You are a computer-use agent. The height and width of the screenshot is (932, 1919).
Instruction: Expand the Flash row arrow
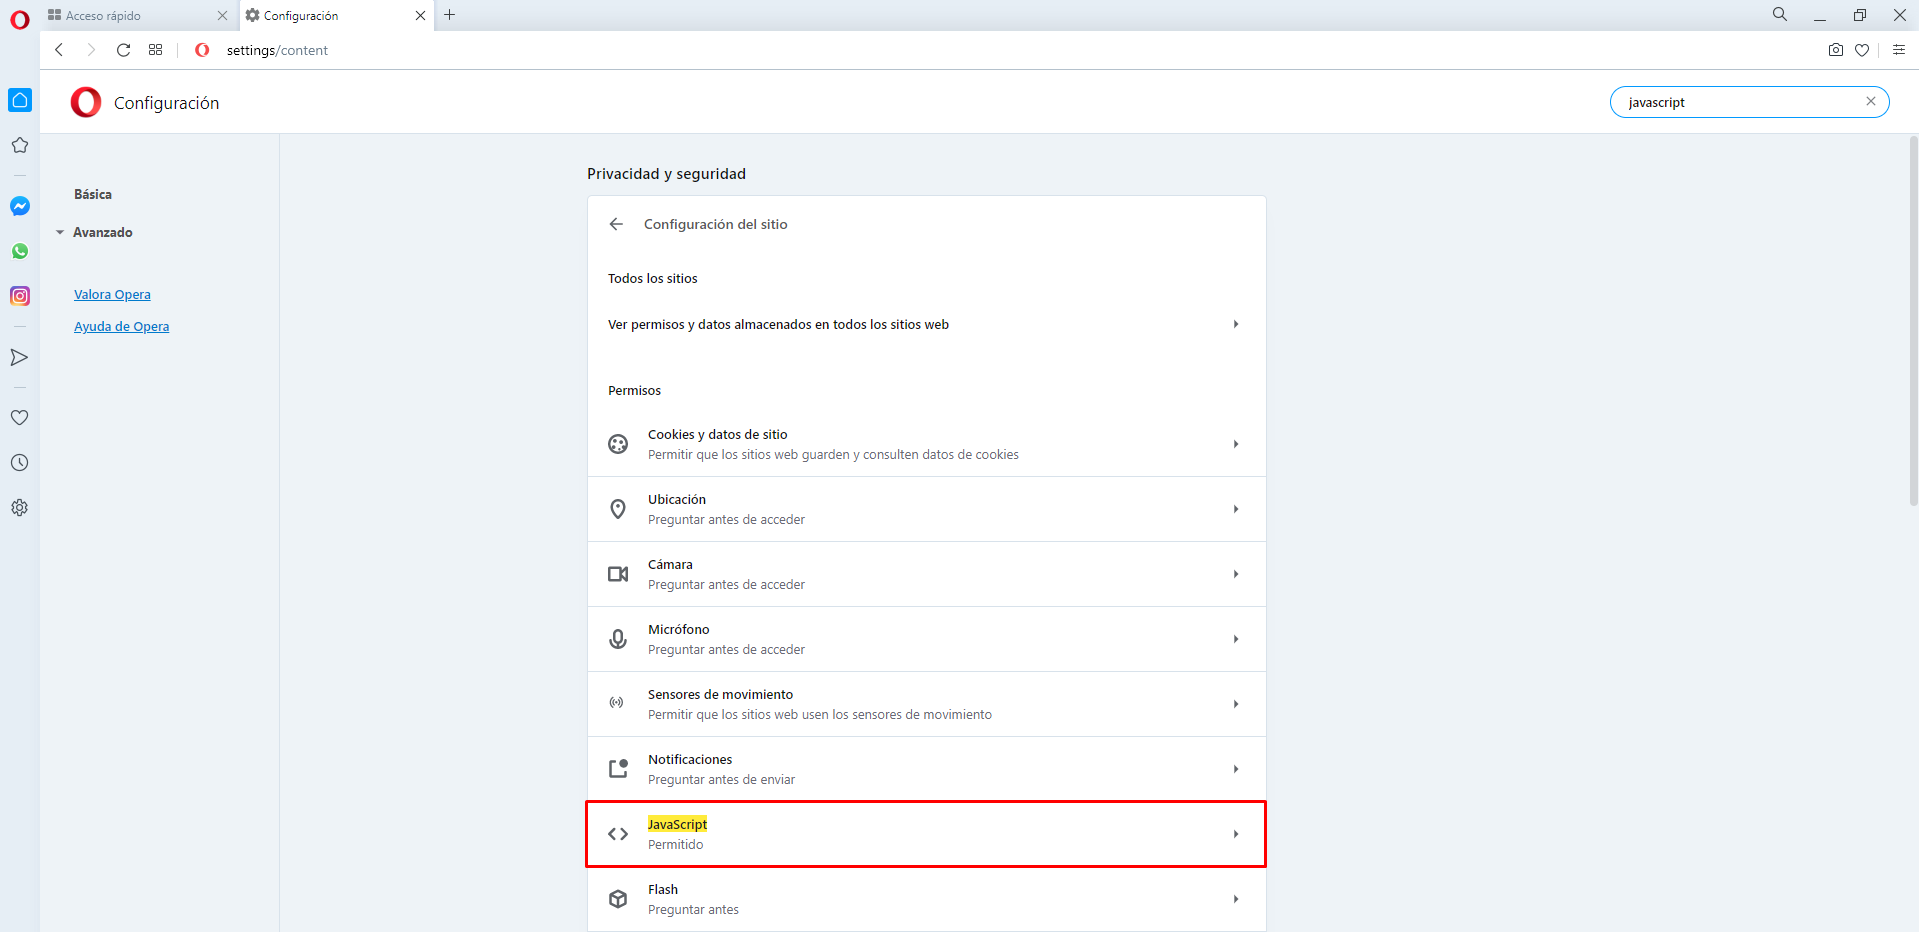pyautogui.click(x=1236, y=899)
